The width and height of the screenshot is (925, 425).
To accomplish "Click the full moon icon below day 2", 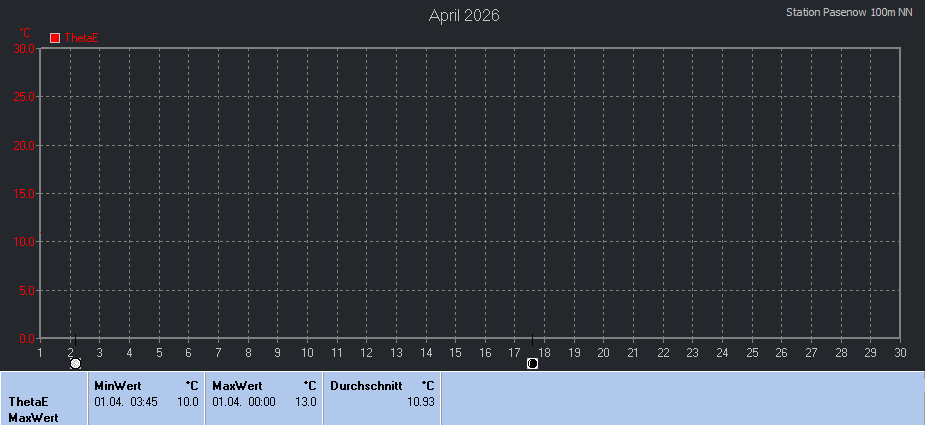I will 76,363.
